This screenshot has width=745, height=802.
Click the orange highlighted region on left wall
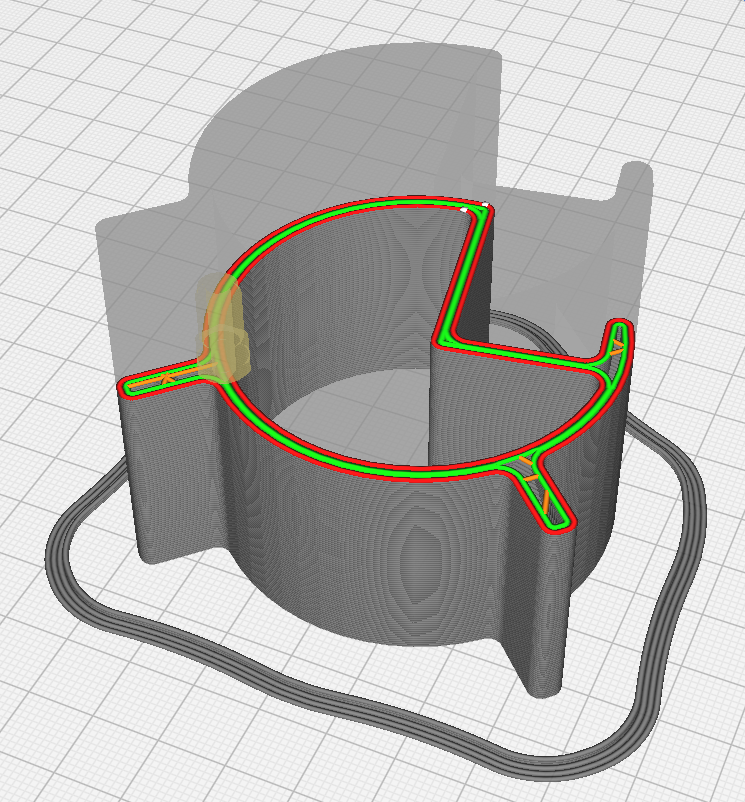click(x=220, y=325)
